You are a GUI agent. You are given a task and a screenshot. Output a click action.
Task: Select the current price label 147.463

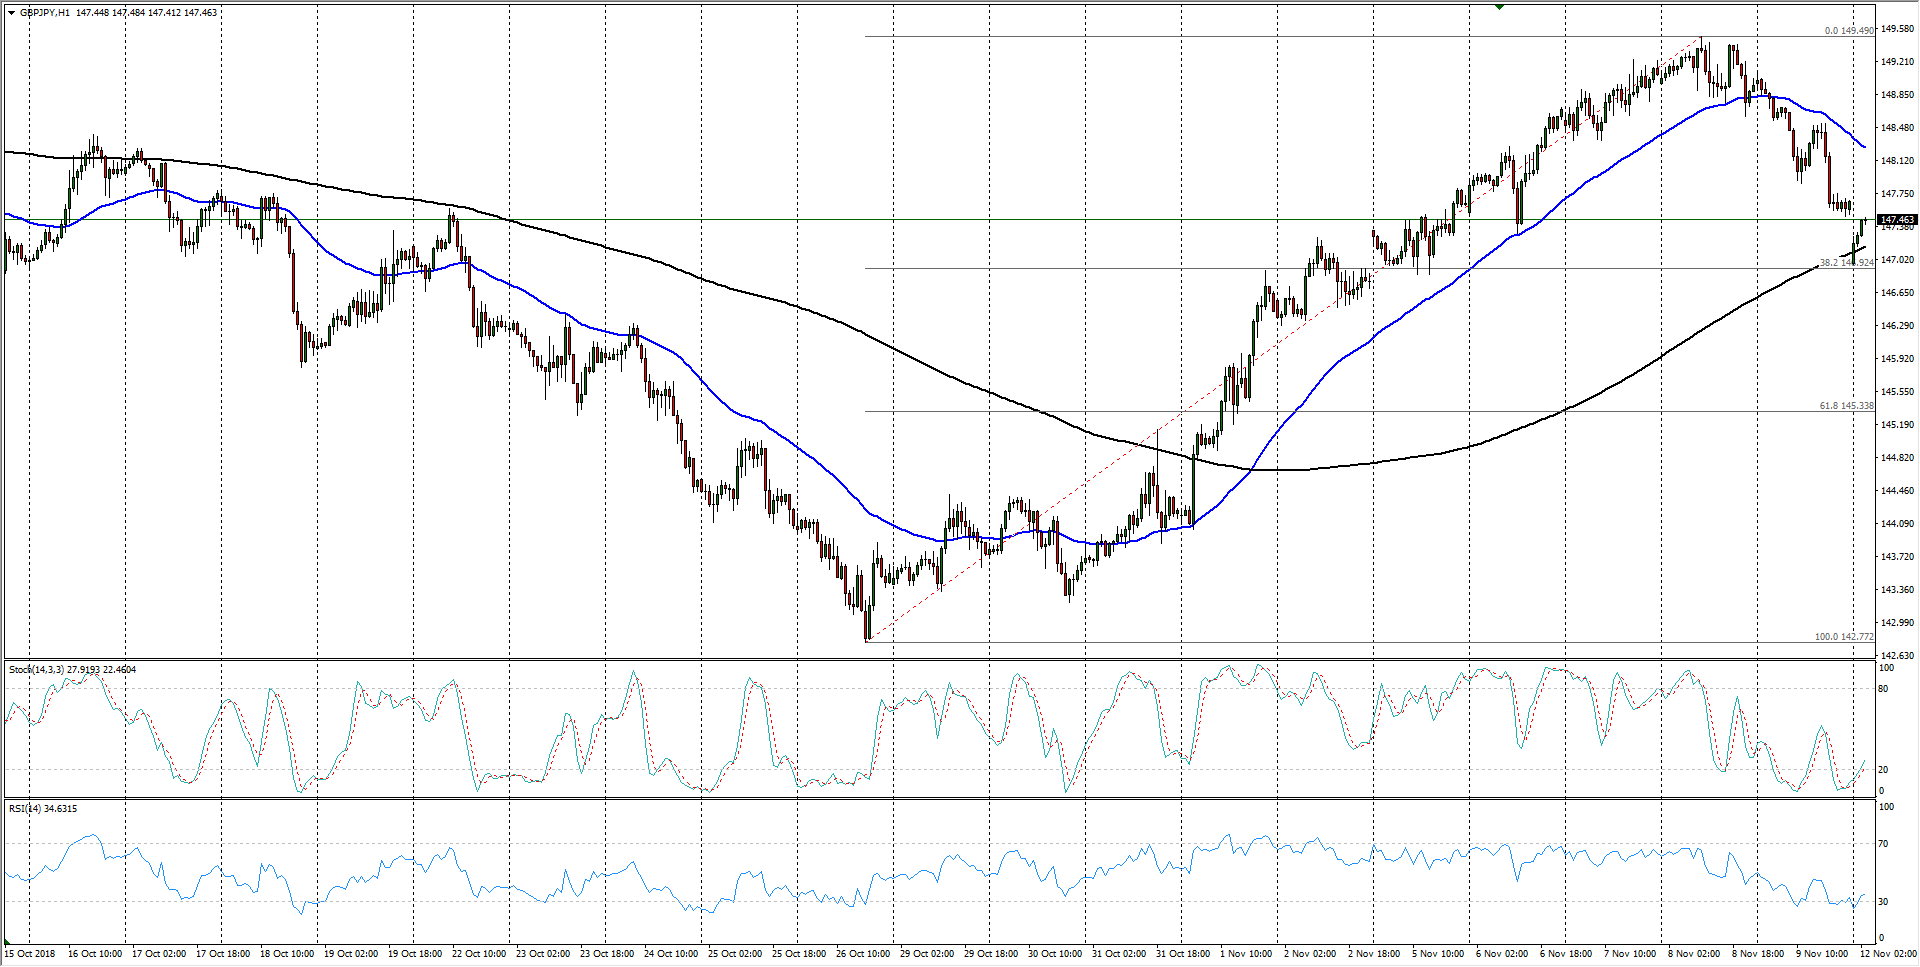(1896, 219)
